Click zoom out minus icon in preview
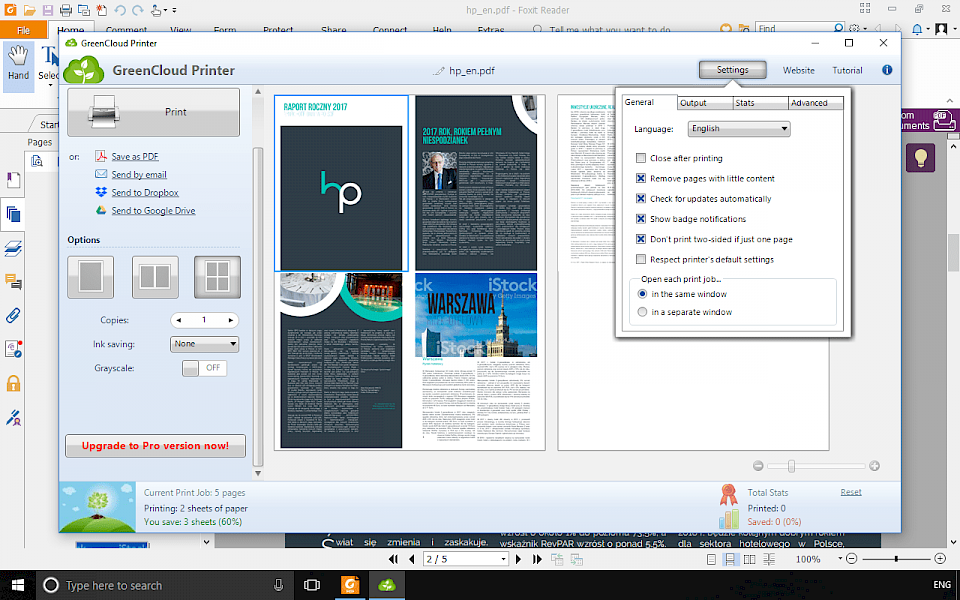This screenshot has height=600, width=960. click(758, 466)
